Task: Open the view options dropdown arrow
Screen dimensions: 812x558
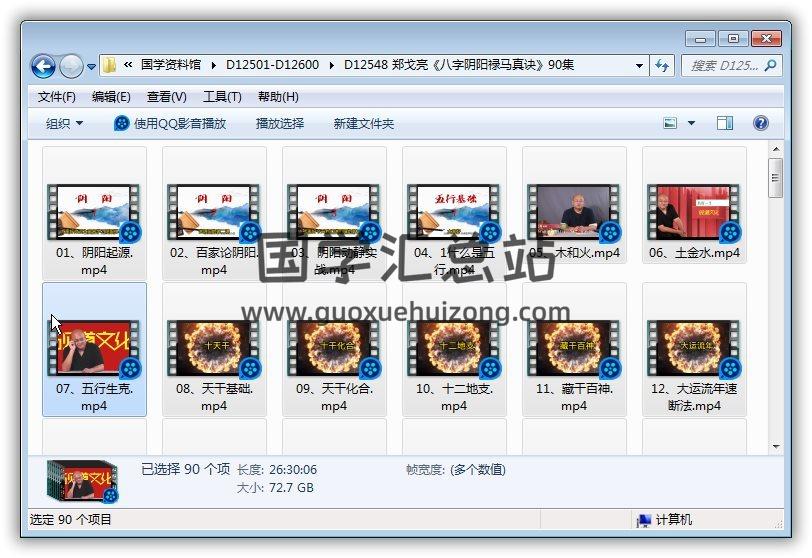Action: click(692, 123)
